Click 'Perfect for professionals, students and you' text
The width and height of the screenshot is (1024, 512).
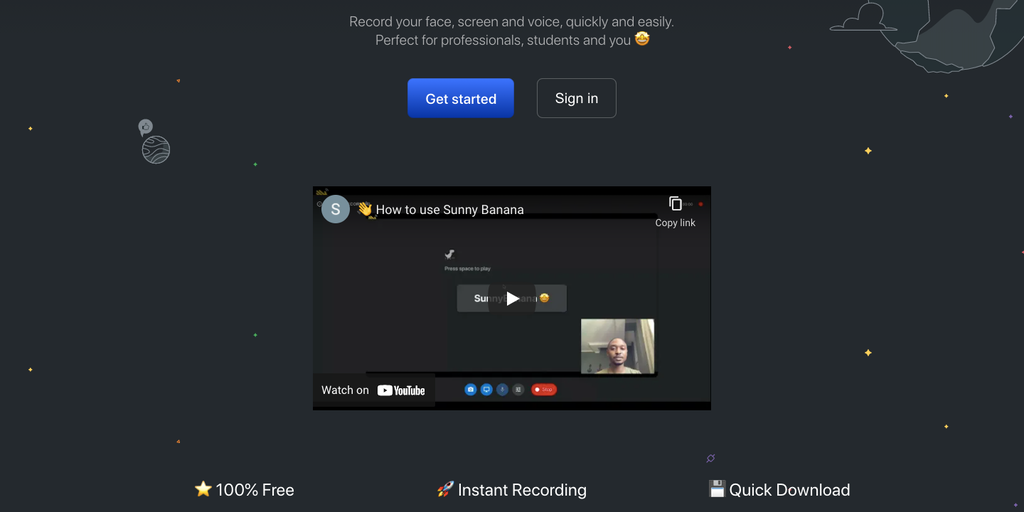[x=503, y=40]
